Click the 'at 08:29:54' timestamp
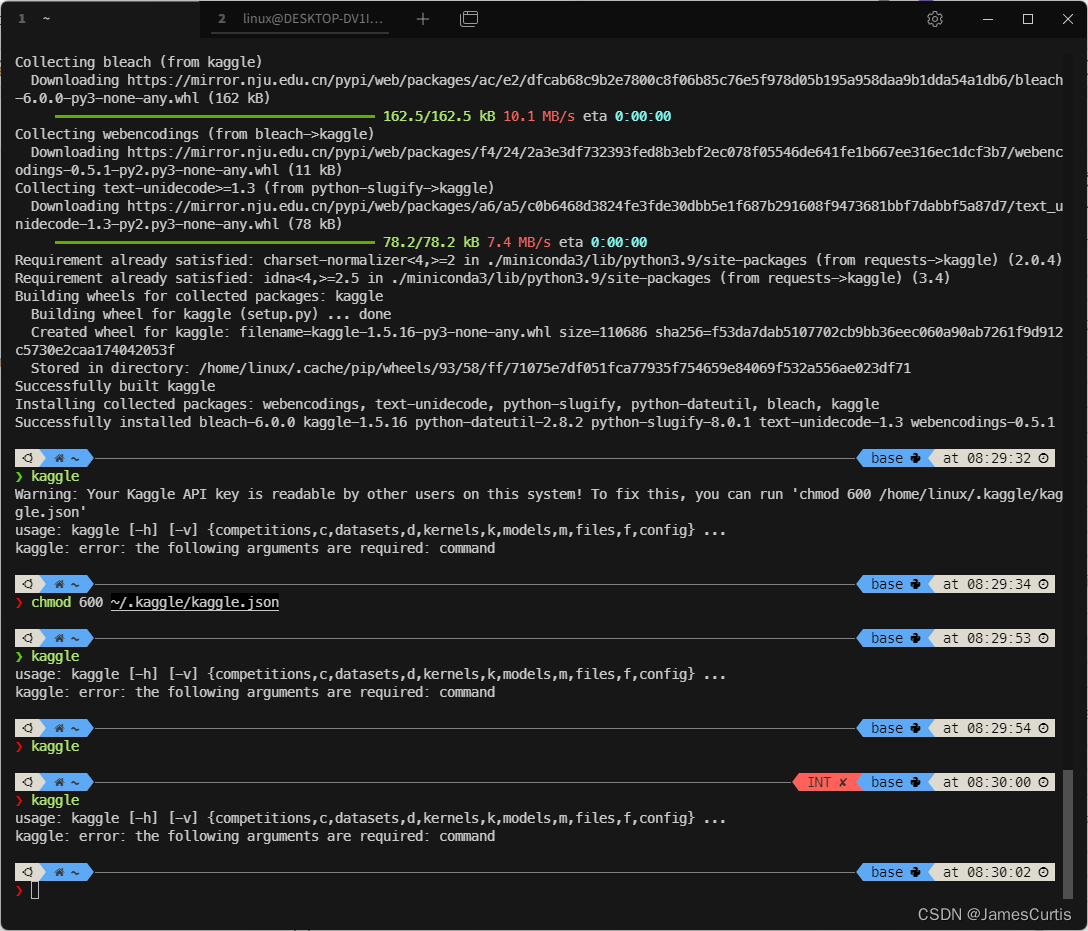 coord(987,728)
